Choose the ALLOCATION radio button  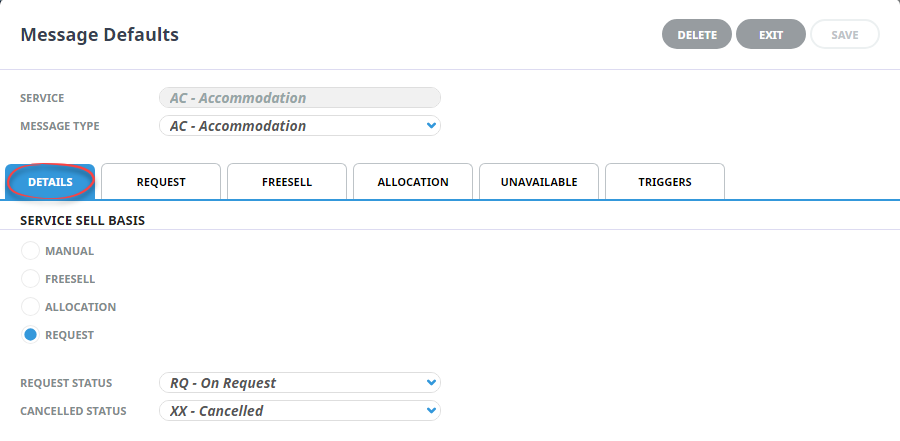pos(30,307)
